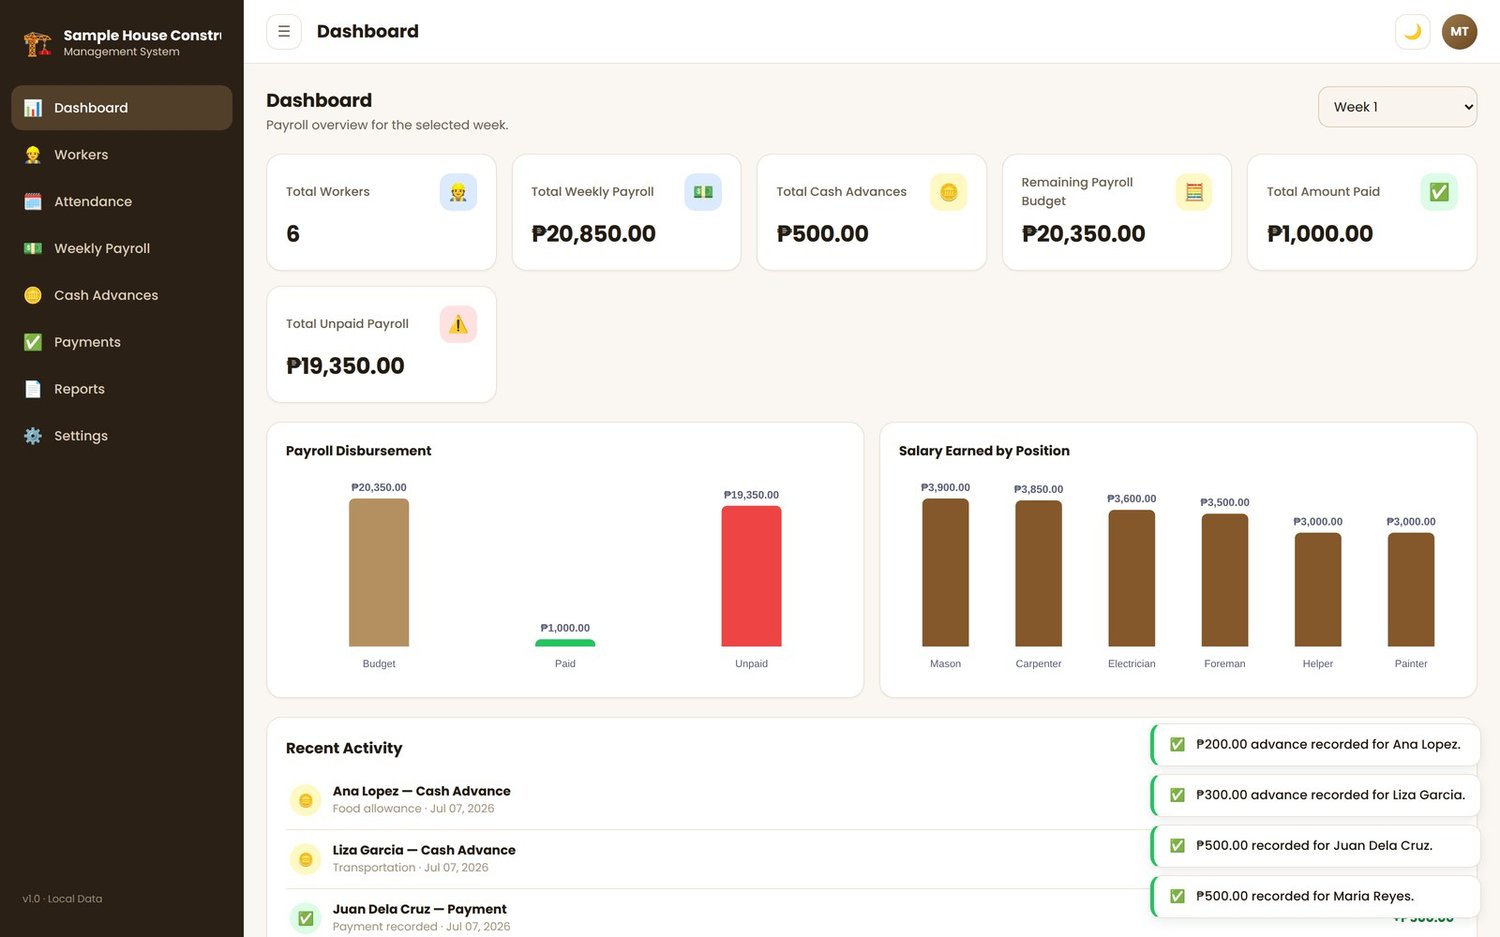Click the Remaining Payroll Budget abacus icon
Image resolution: width=1500 pixels, height=937 pixels.
(x=1194, y=192)
